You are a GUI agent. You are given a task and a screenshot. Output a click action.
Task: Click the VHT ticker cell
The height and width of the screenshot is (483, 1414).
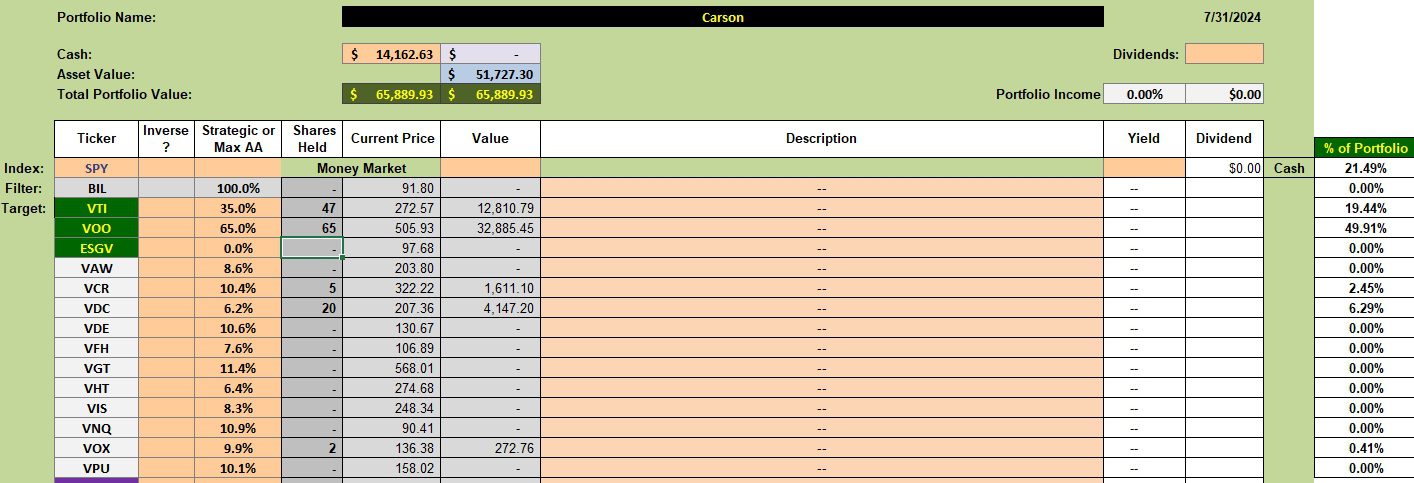(97, 388)
